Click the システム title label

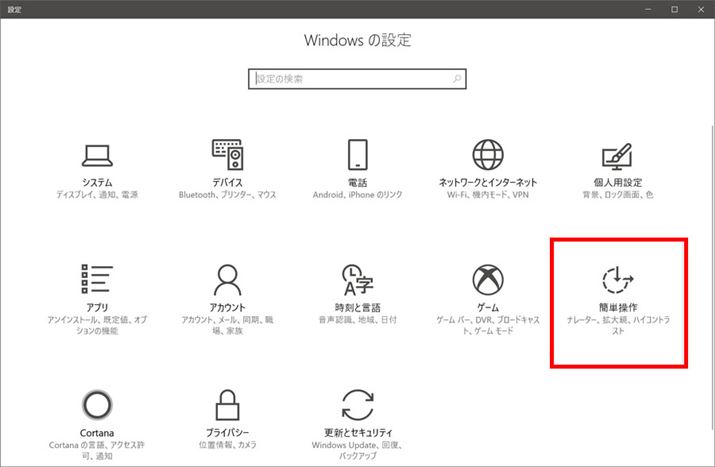[97, 182]
